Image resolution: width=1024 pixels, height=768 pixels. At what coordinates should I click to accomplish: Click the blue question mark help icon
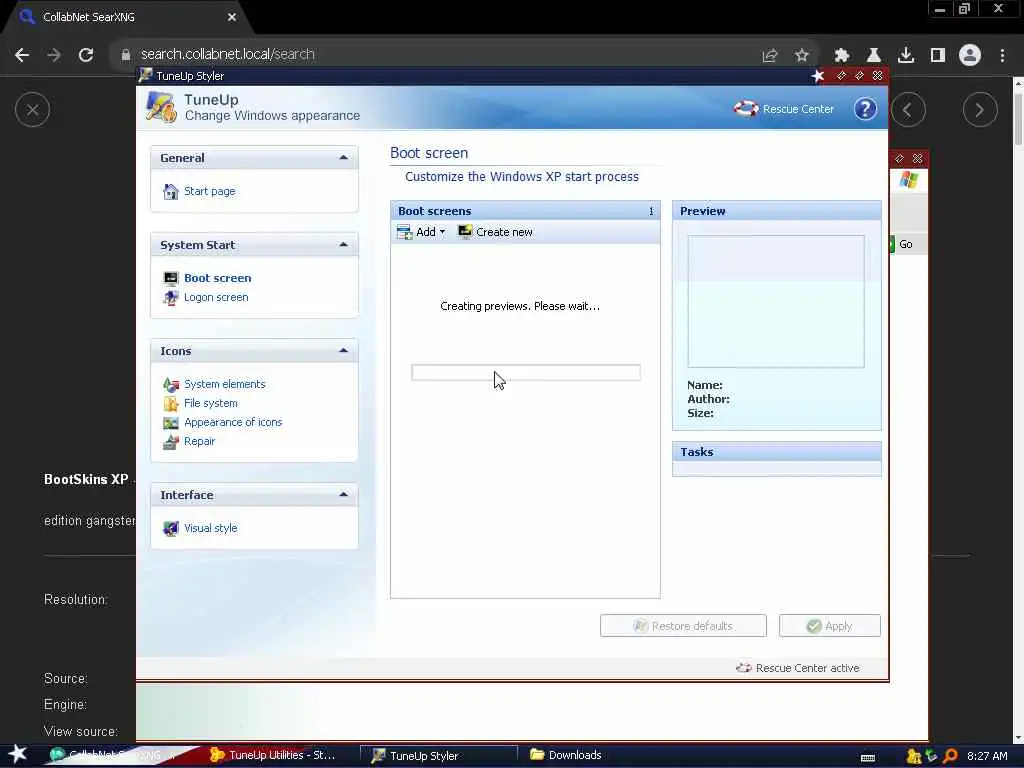[x=865, y=108]
